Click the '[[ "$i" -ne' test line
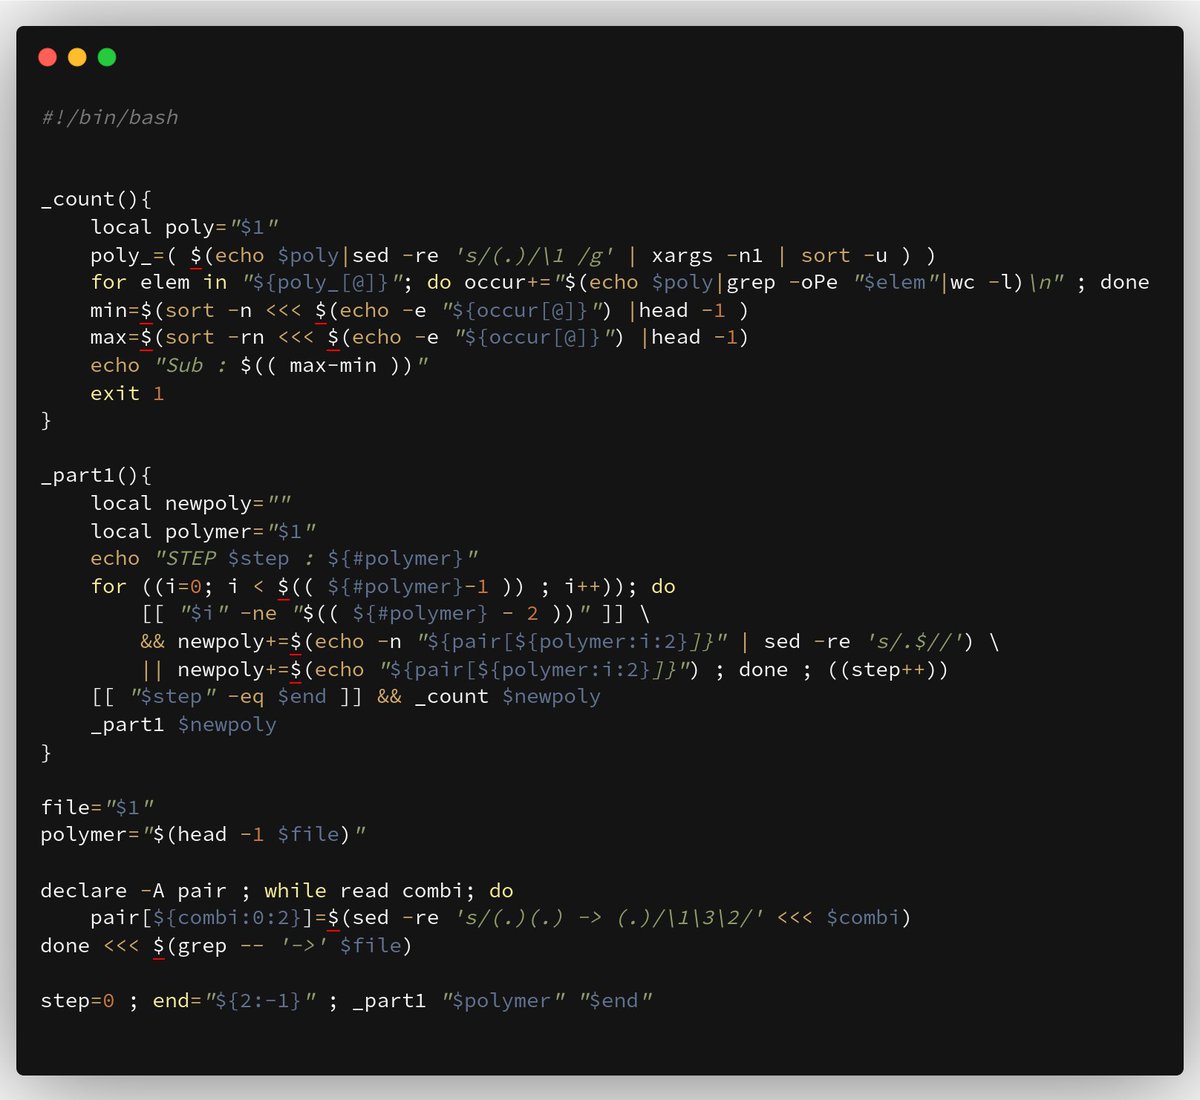This screenshot has height=1100, width=1200. coord(395,613)
